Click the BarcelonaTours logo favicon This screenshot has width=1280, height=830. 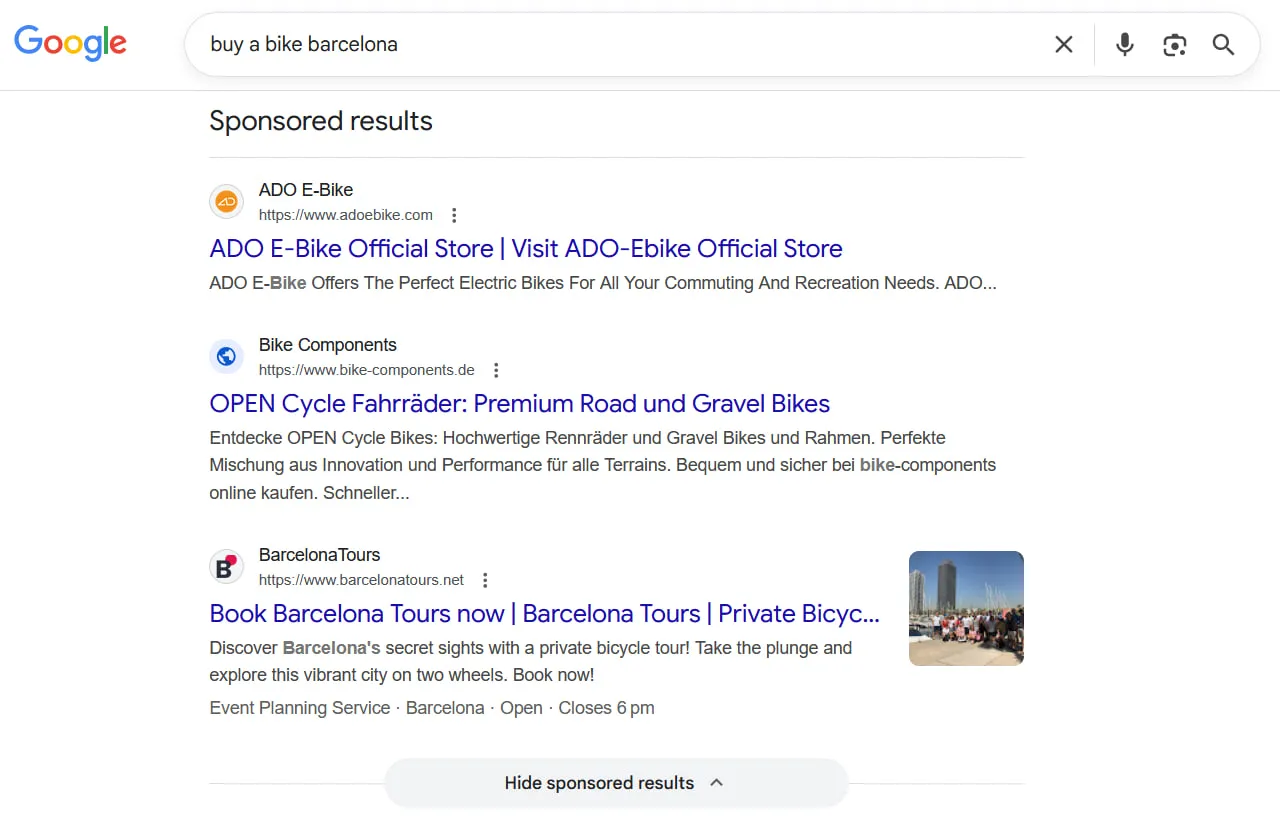pos(226,566)
